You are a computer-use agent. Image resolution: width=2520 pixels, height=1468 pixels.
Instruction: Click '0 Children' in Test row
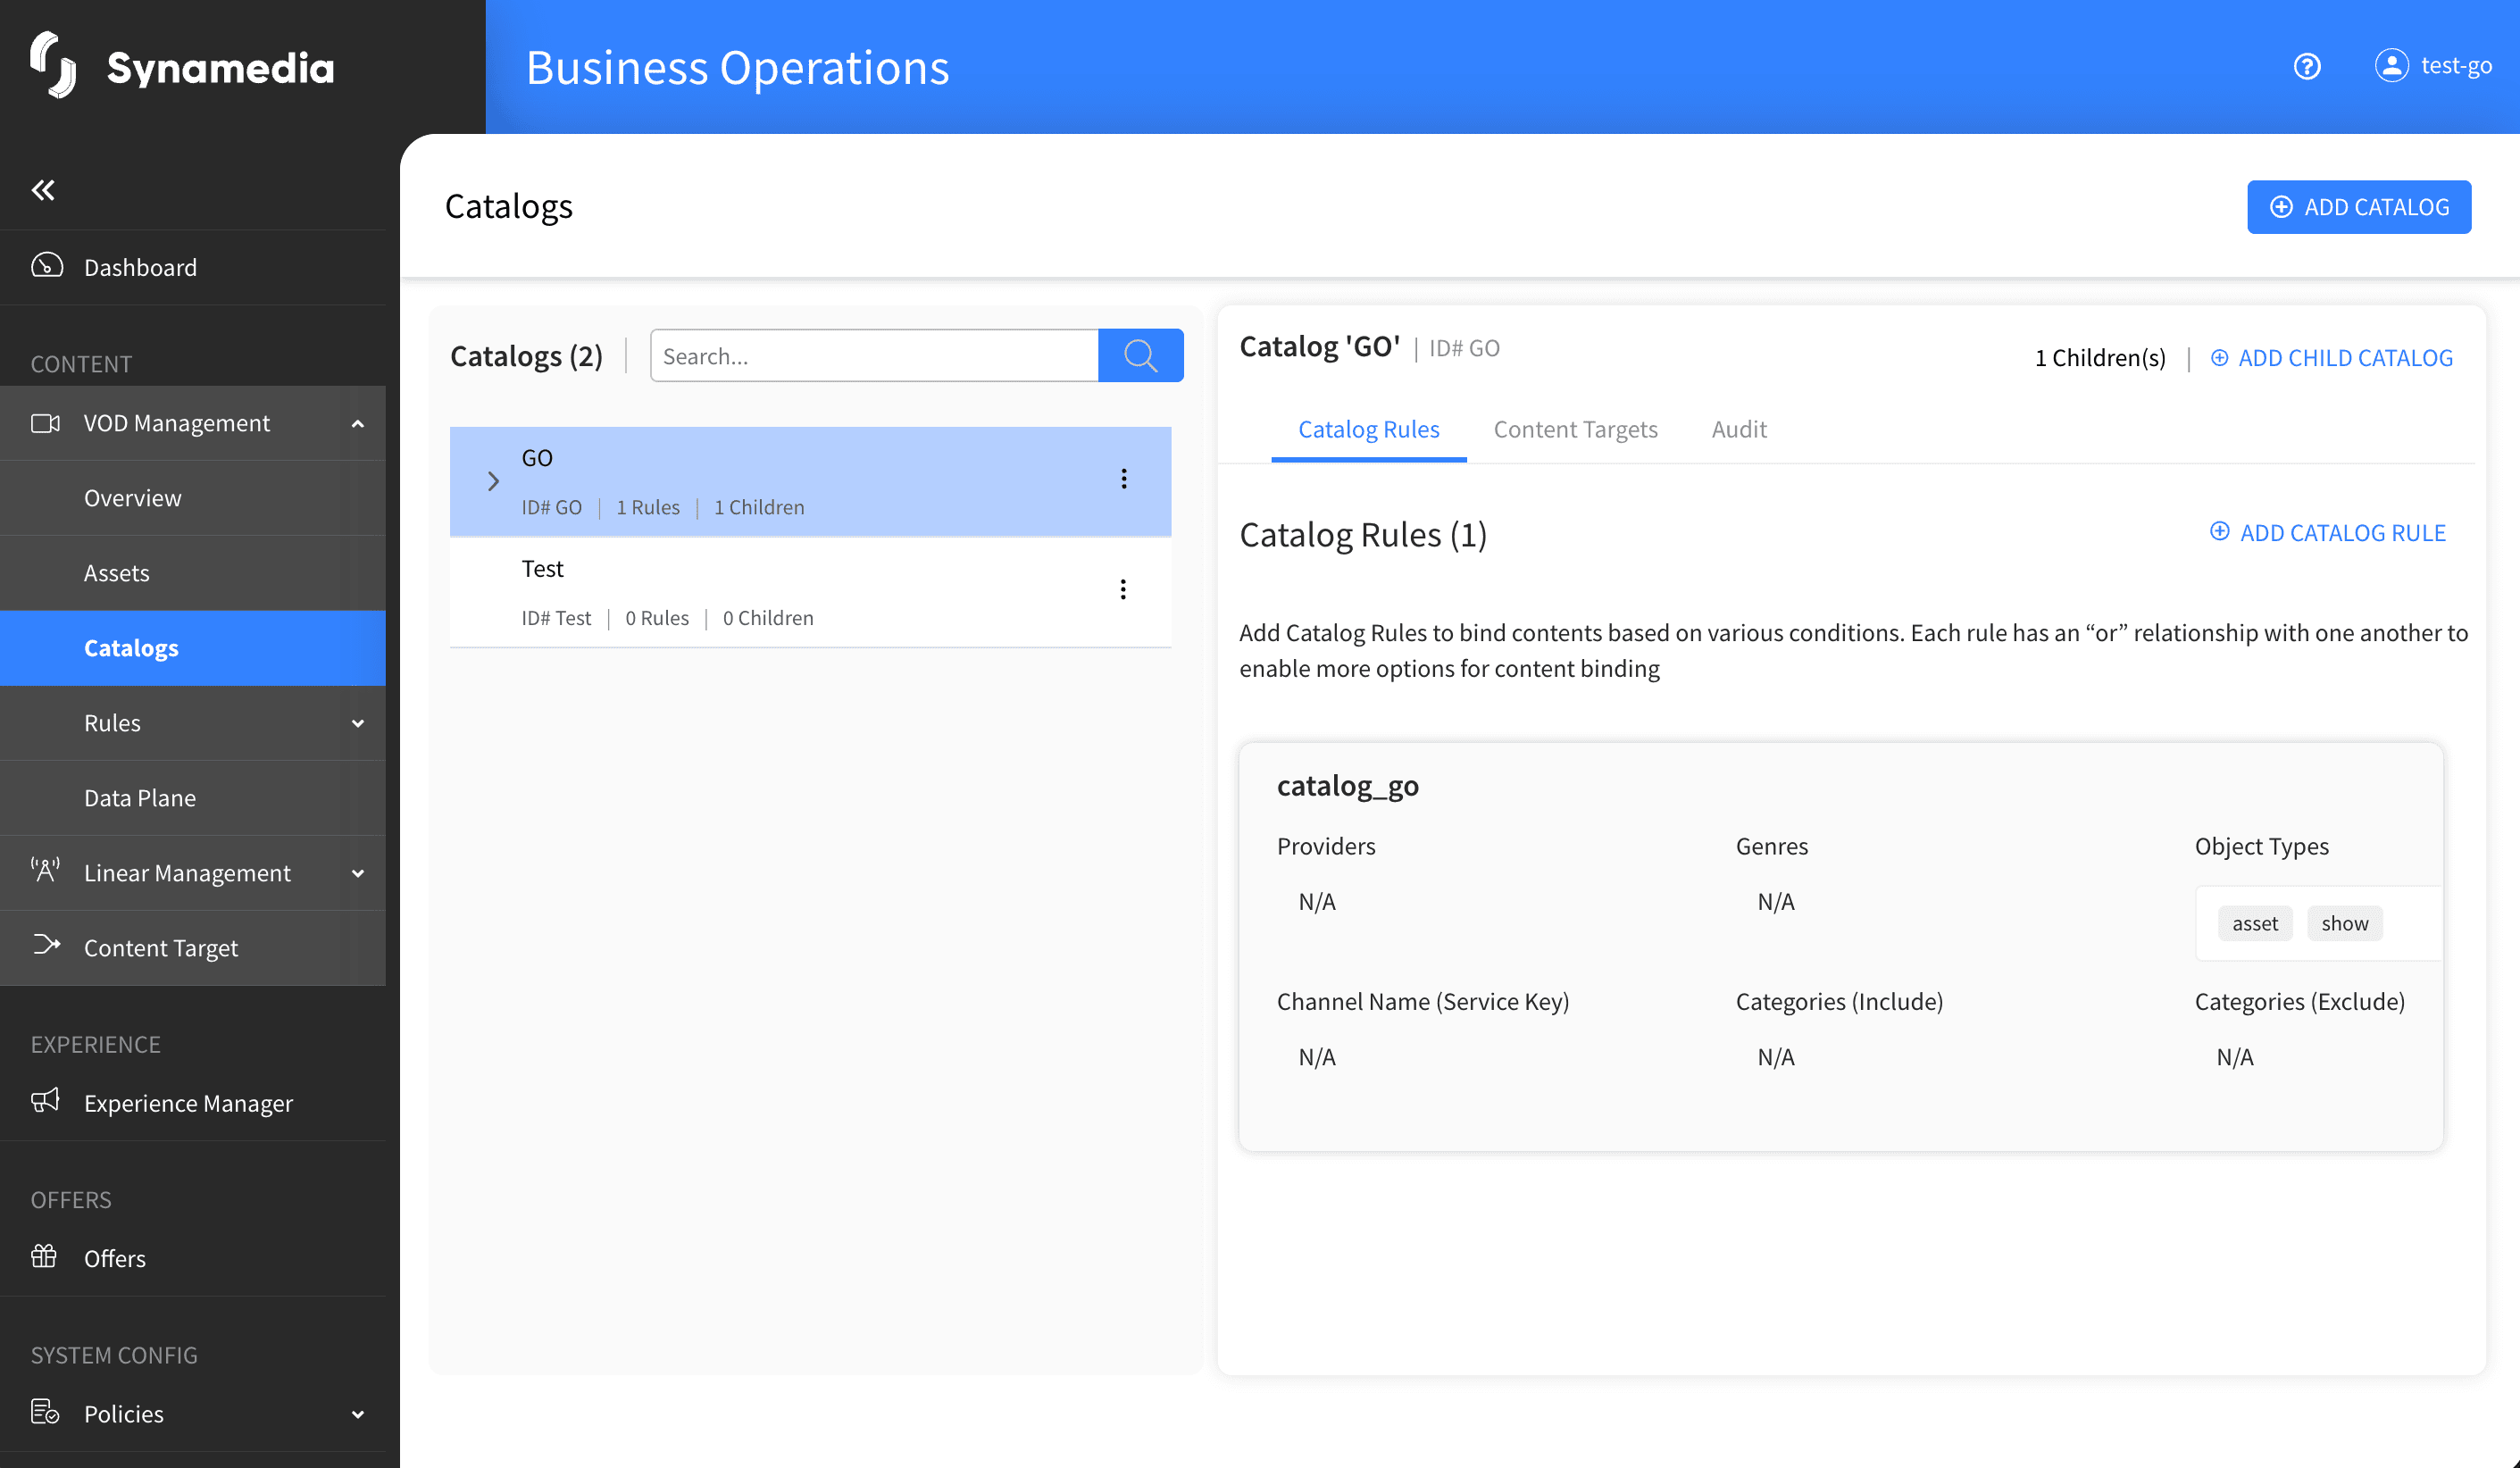768,618
